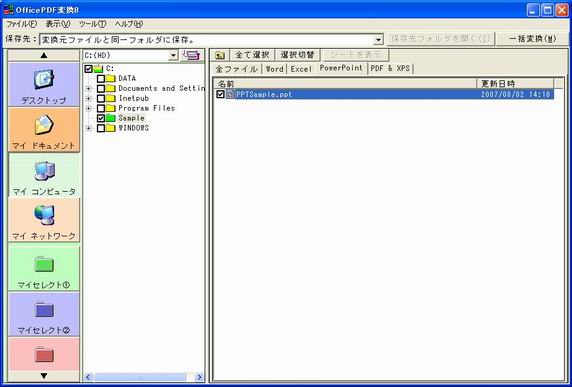The image size is (572, 387).
Task: Open blue My Select ② folder
Action: (44, 314)
